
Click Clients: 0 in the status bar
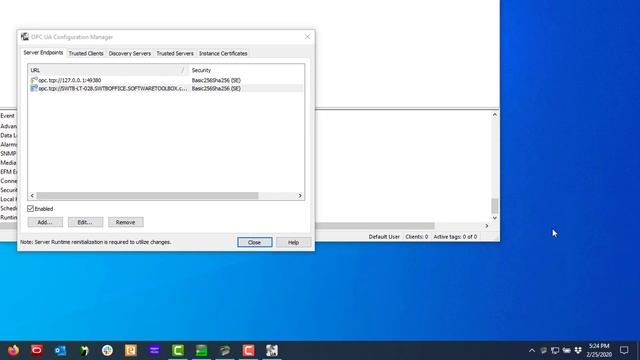point(416,237)
